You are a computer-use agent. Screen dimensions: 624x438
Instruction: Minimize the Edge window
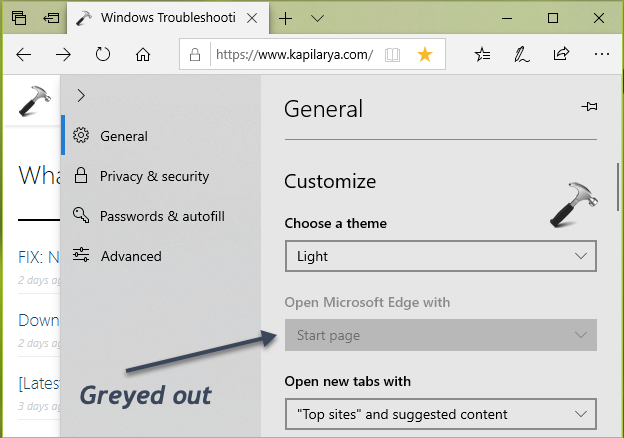click(507, 18)
